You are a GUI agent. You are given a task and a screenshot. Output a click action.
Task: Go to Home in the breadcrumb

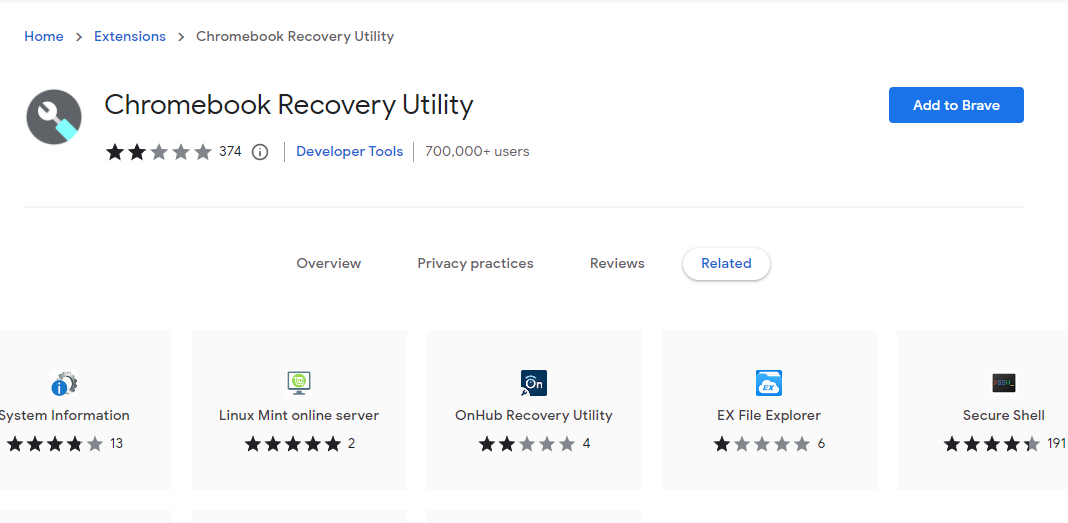click(44, 36)
